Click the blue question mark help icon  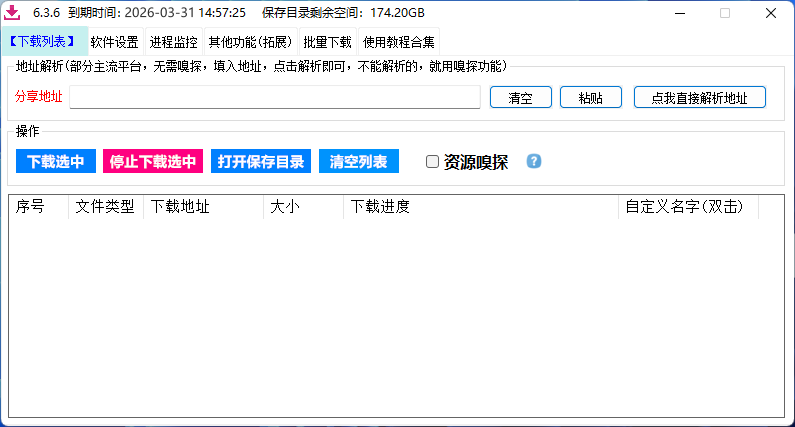coord(534,161)
